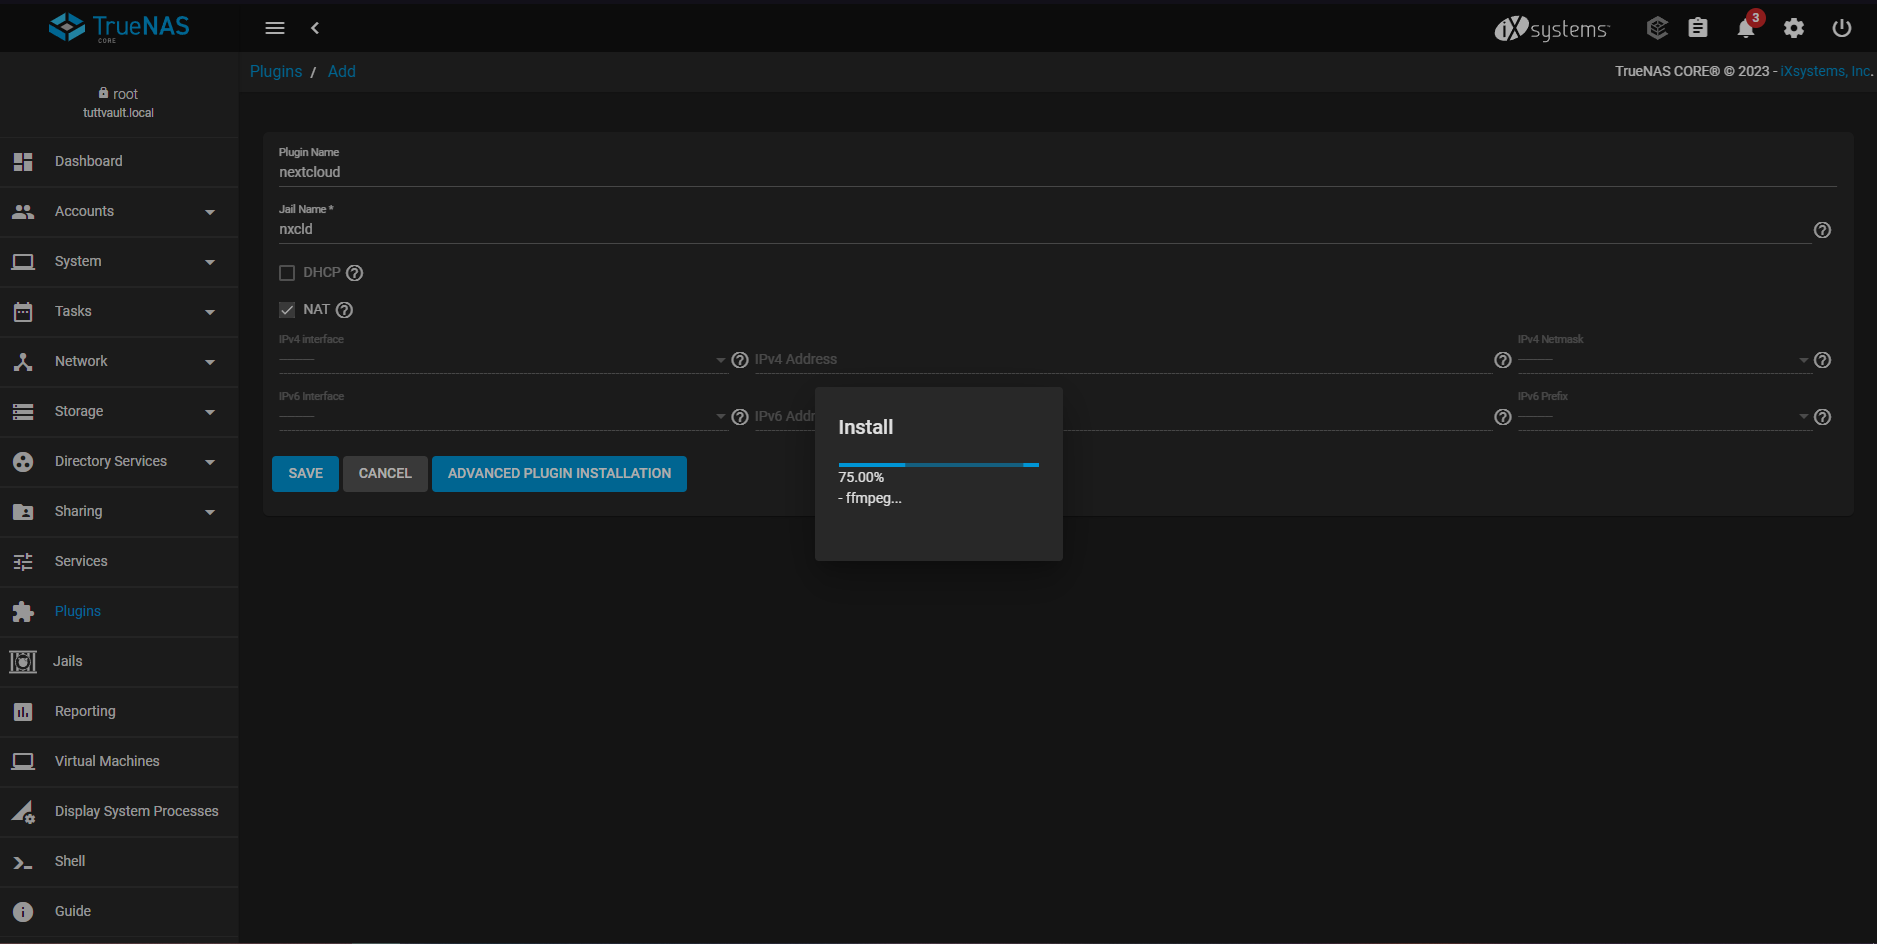Screen dimensions: 1877x944
Task: Open Advanced Plugin Installation
Action: pyautogui.click(x=559, y=474)
